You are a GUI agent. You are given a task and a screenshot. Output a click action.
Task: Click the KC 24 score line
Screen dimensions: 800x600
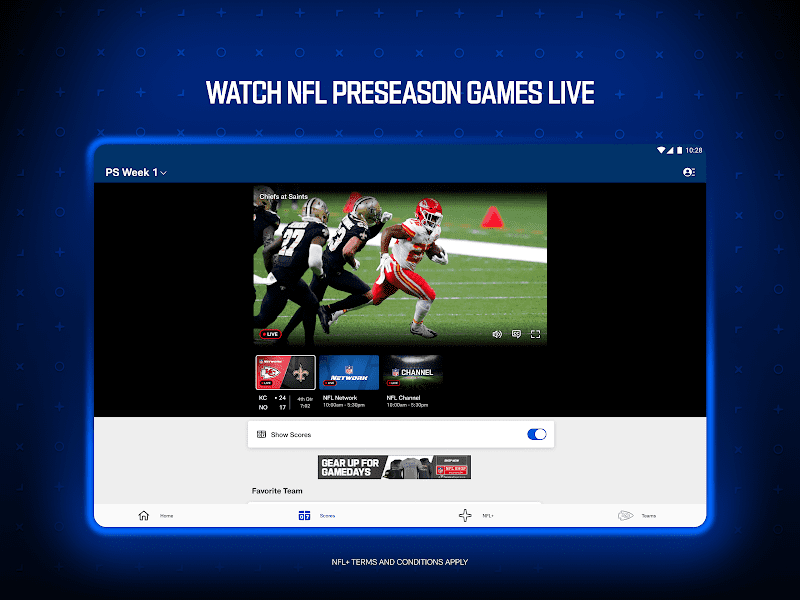click(272, 397)
